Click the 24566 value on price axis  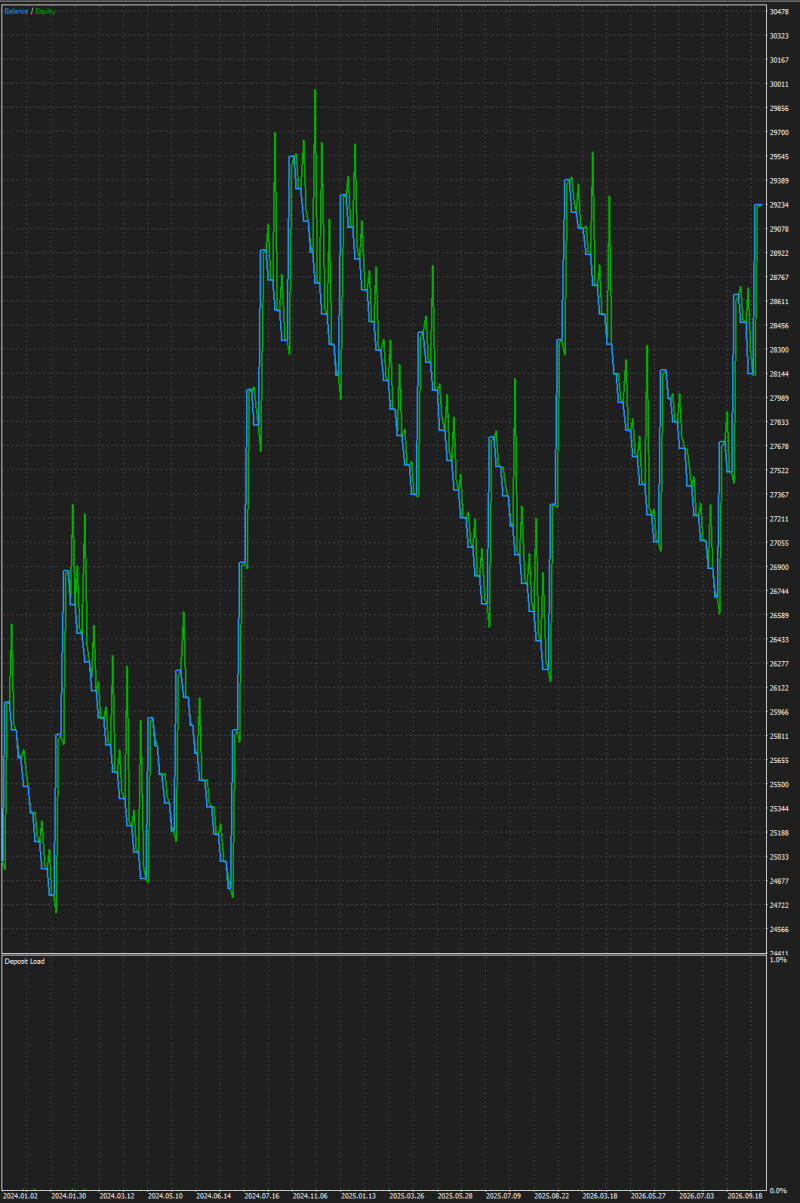pyautogui.click(x=780, y=930)
